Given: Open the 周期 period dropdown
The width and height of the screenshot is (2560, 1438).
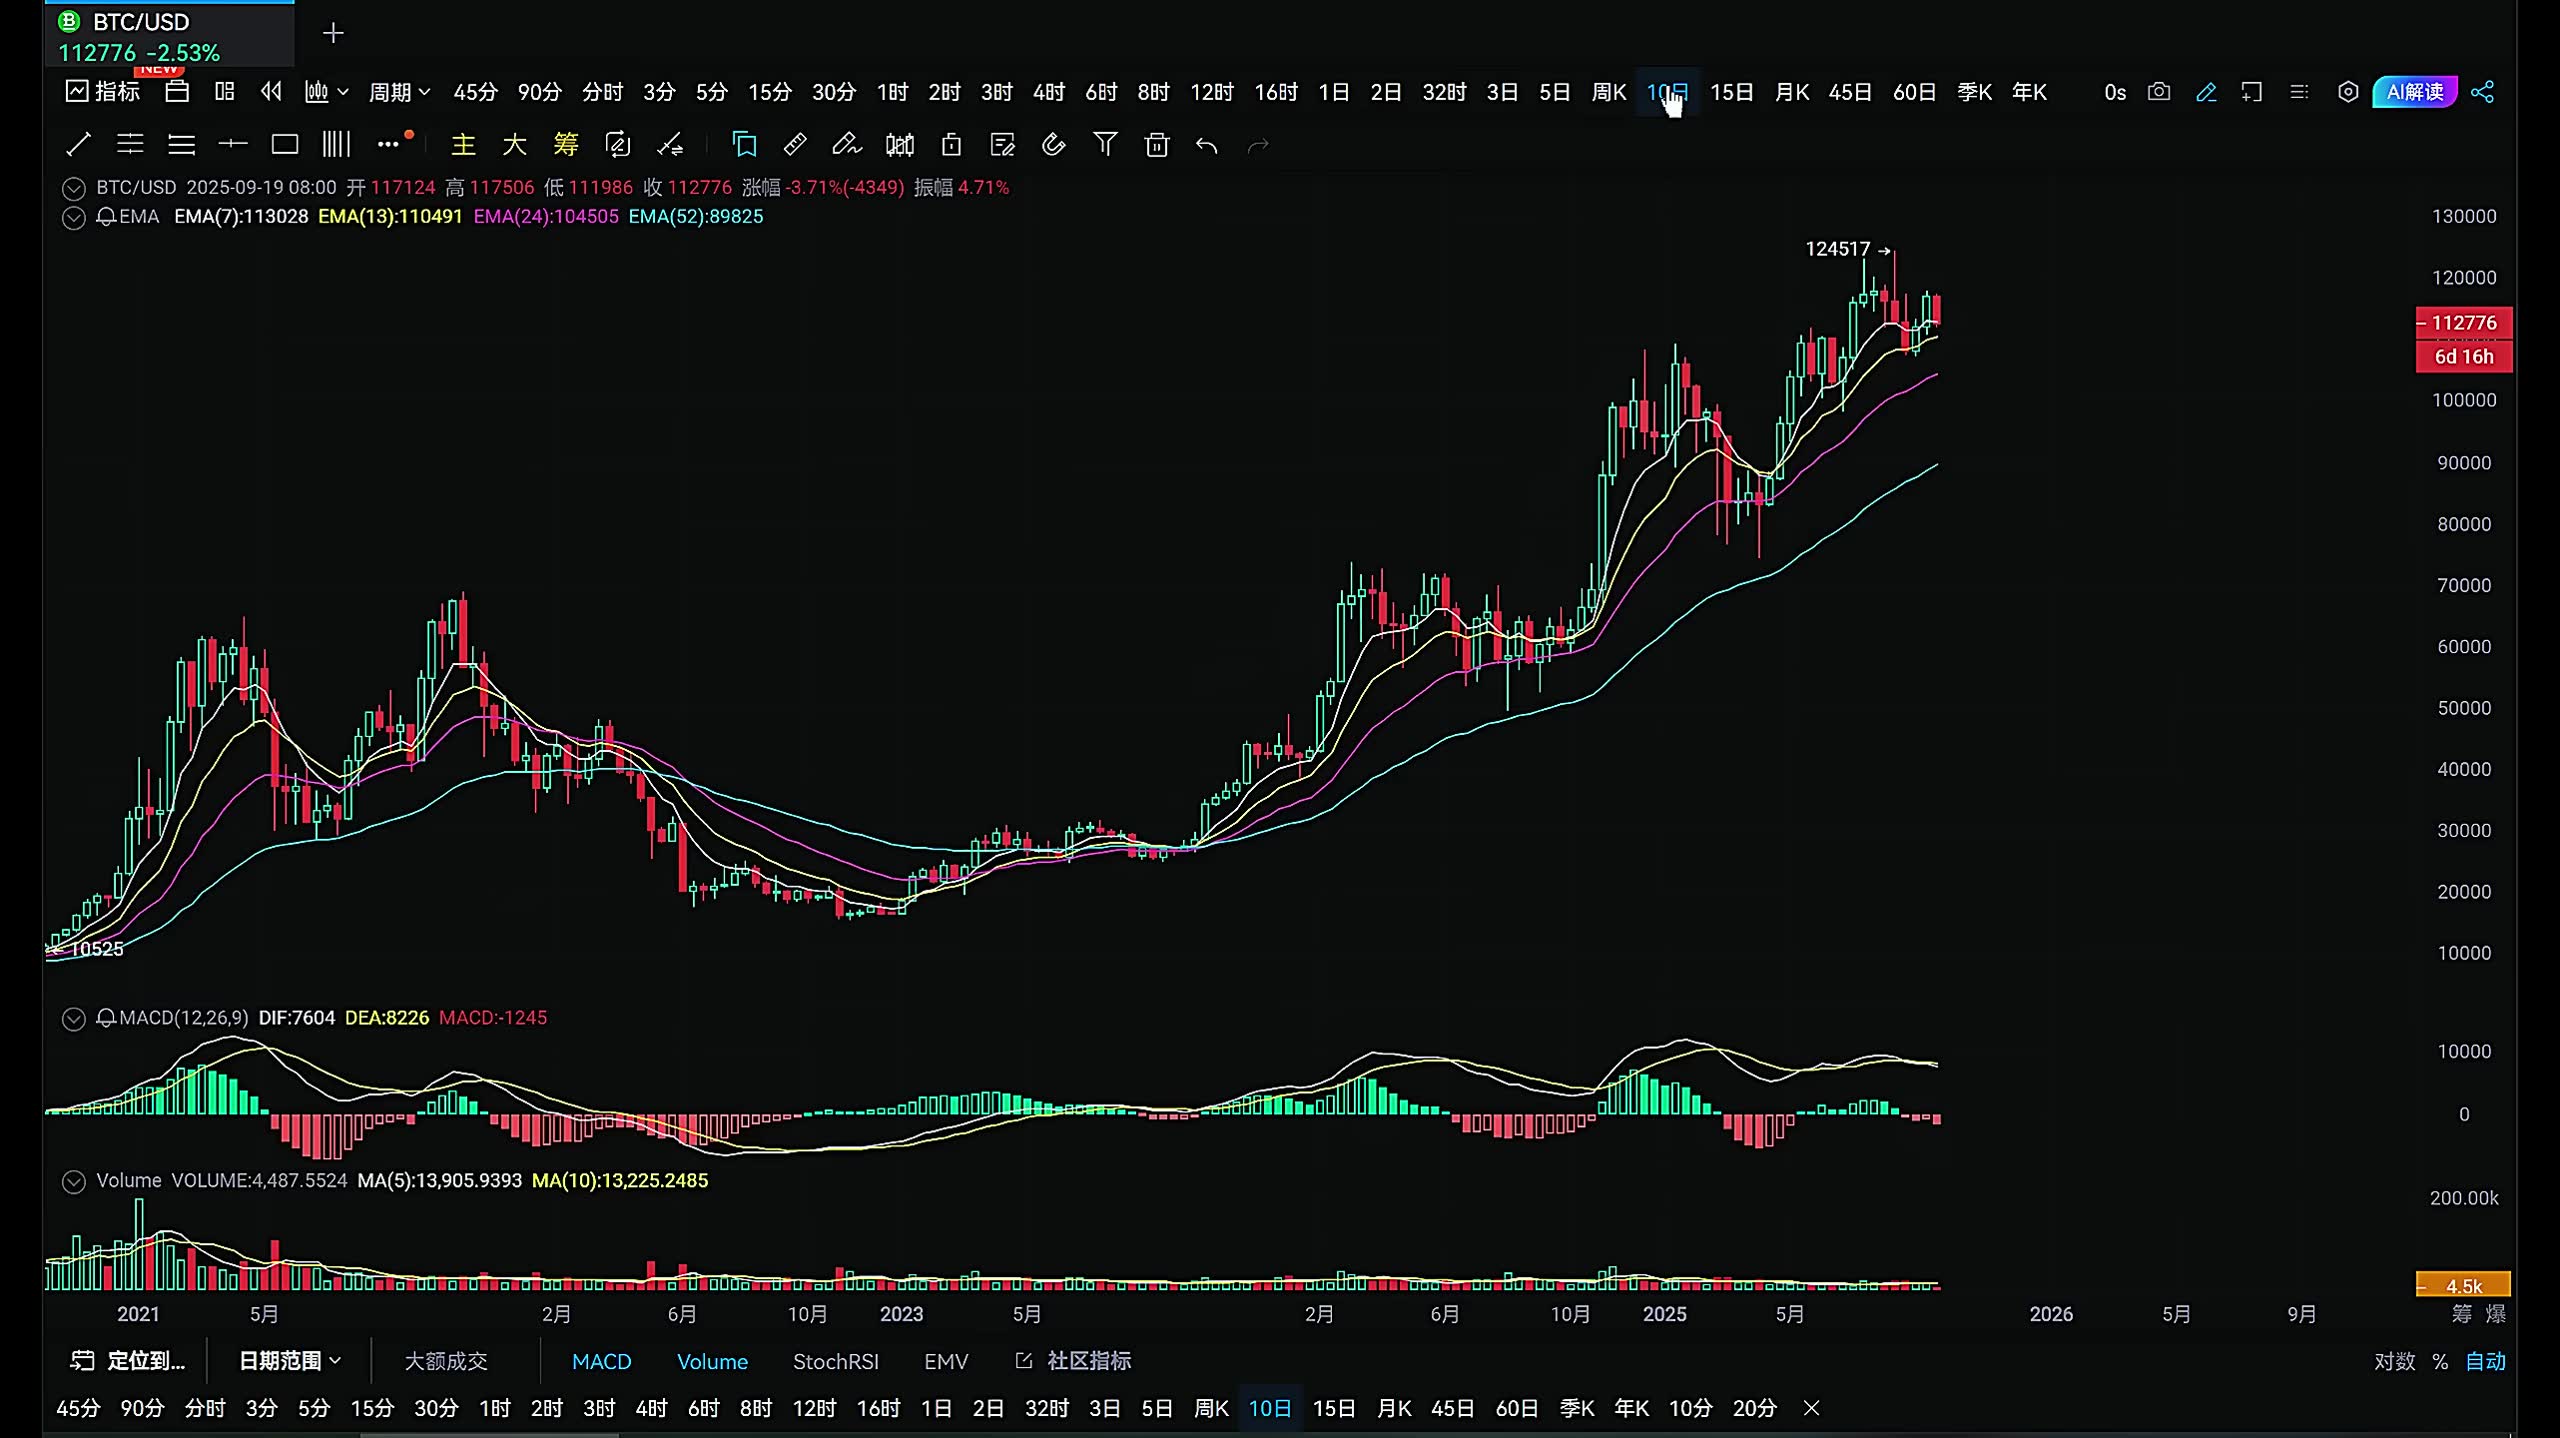Looking at the screenshot, I should click(x=395, y=91).
